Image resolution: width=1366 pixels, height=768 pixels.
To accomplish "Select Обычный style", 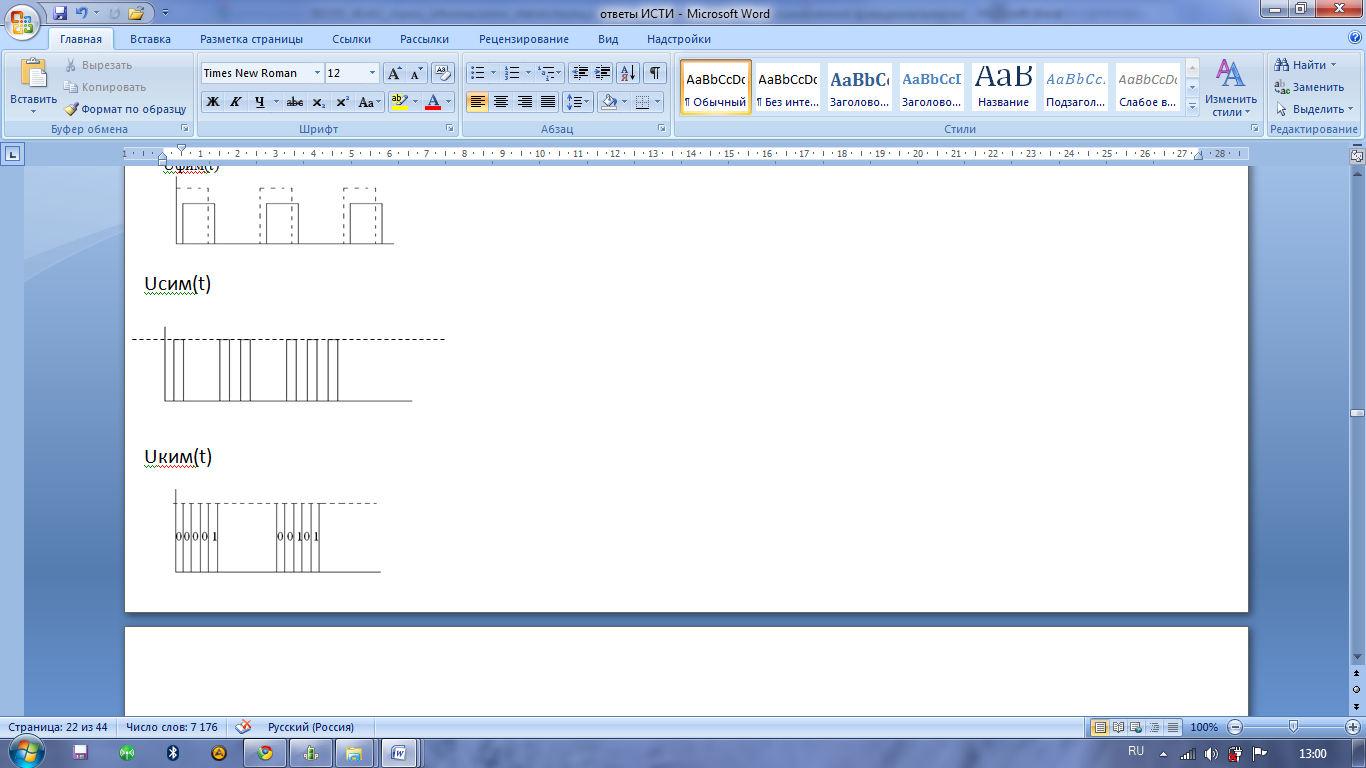I will click(716, 87).
